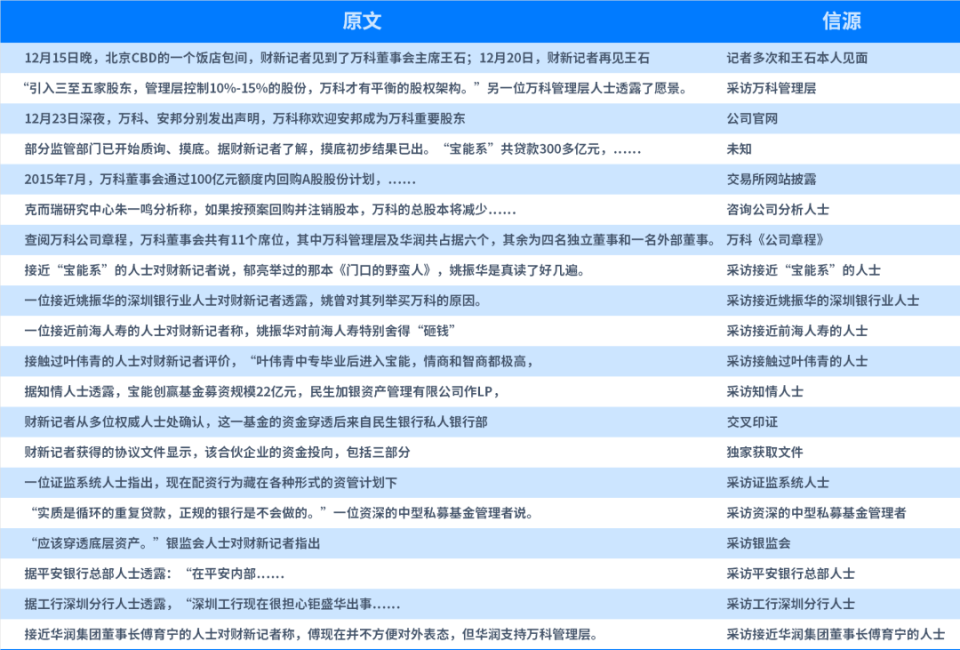Select row starting 财新记者获得的协议文件显示
This screenshot has height=650, width=960.
[x=480, y=452]
